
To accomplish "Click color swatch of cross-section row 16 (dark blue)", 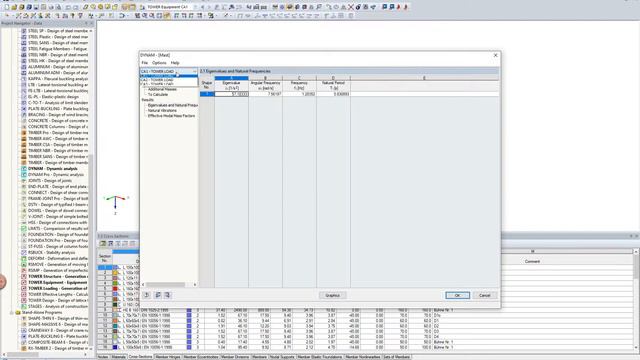I will click(x=116, y=347).
